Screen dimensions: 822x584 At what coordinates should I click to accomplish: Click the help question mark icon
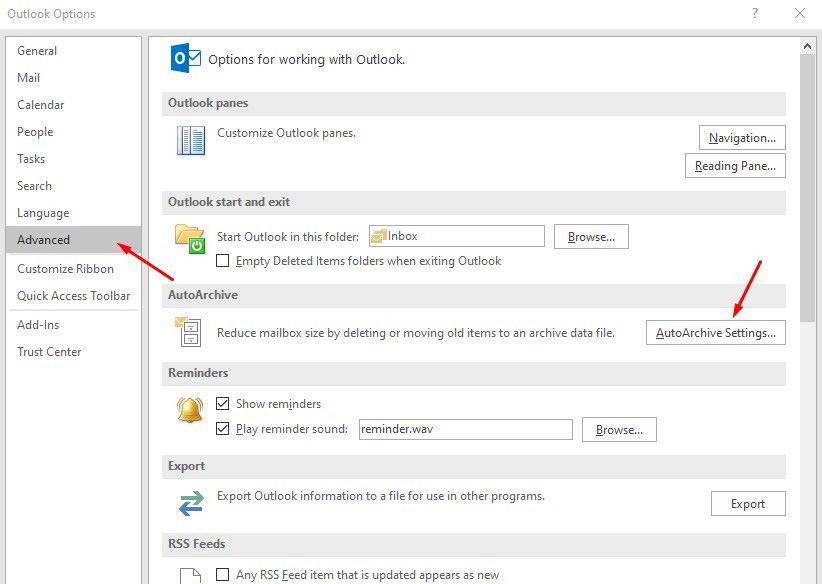point(754,13)
